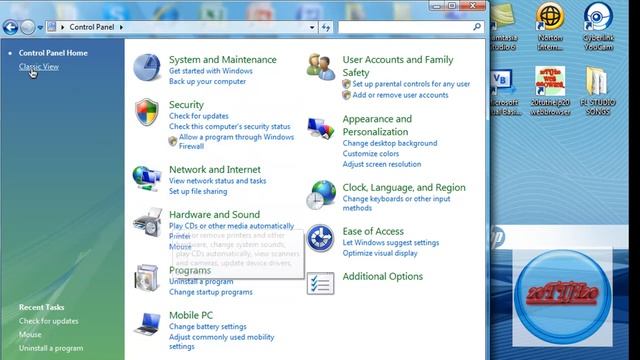Click Play CDs or other media automatically
The image size is (640, 360).
click(x=231, y=226)
